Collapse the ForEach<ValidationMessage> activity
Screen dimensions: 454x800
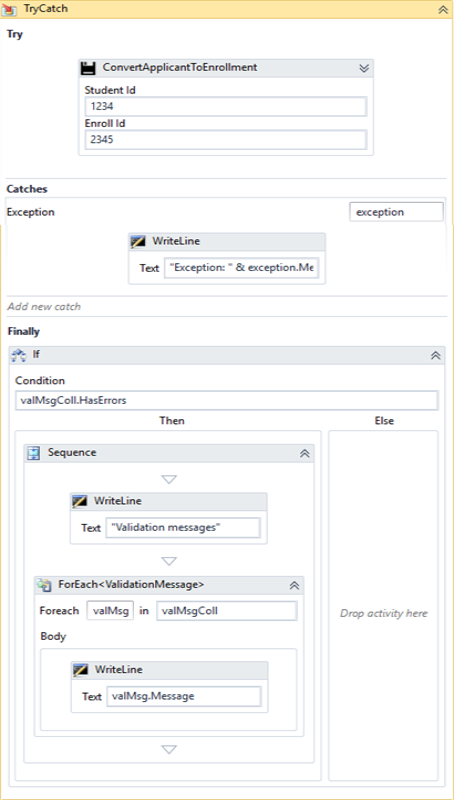(294, 586)
